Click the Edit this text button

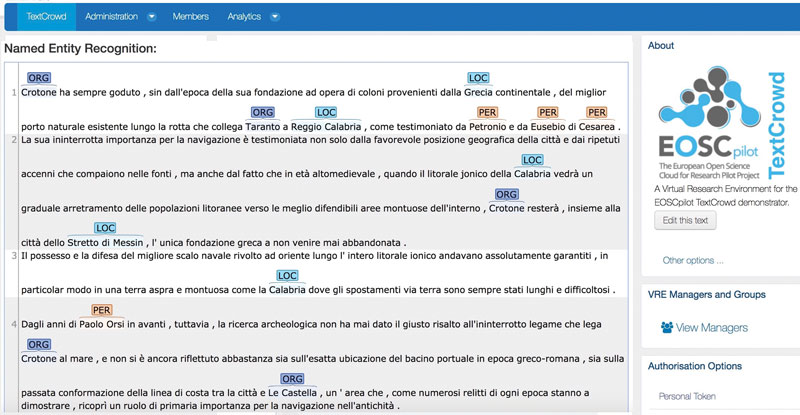(685, 221)
